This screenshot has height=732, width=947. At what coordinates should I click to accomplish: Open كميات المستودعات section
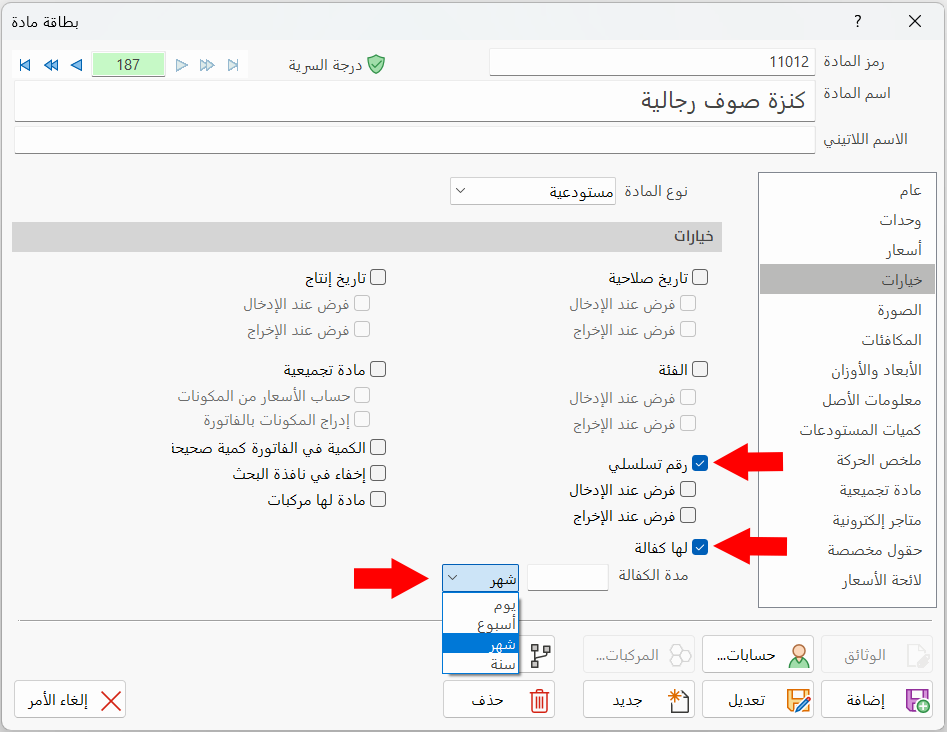pyautogui.click(x=847, y=429)
